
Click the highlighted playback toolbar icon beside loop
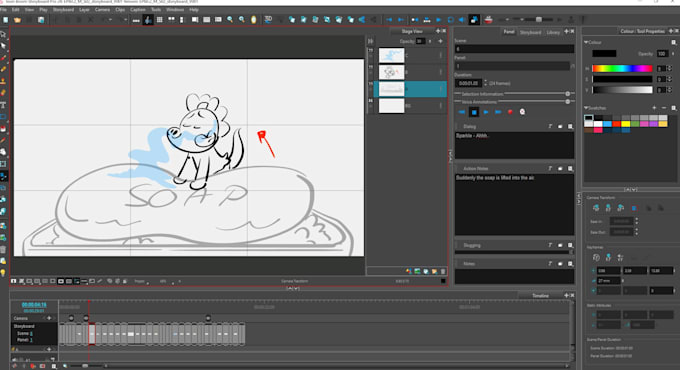pos(474,20)
